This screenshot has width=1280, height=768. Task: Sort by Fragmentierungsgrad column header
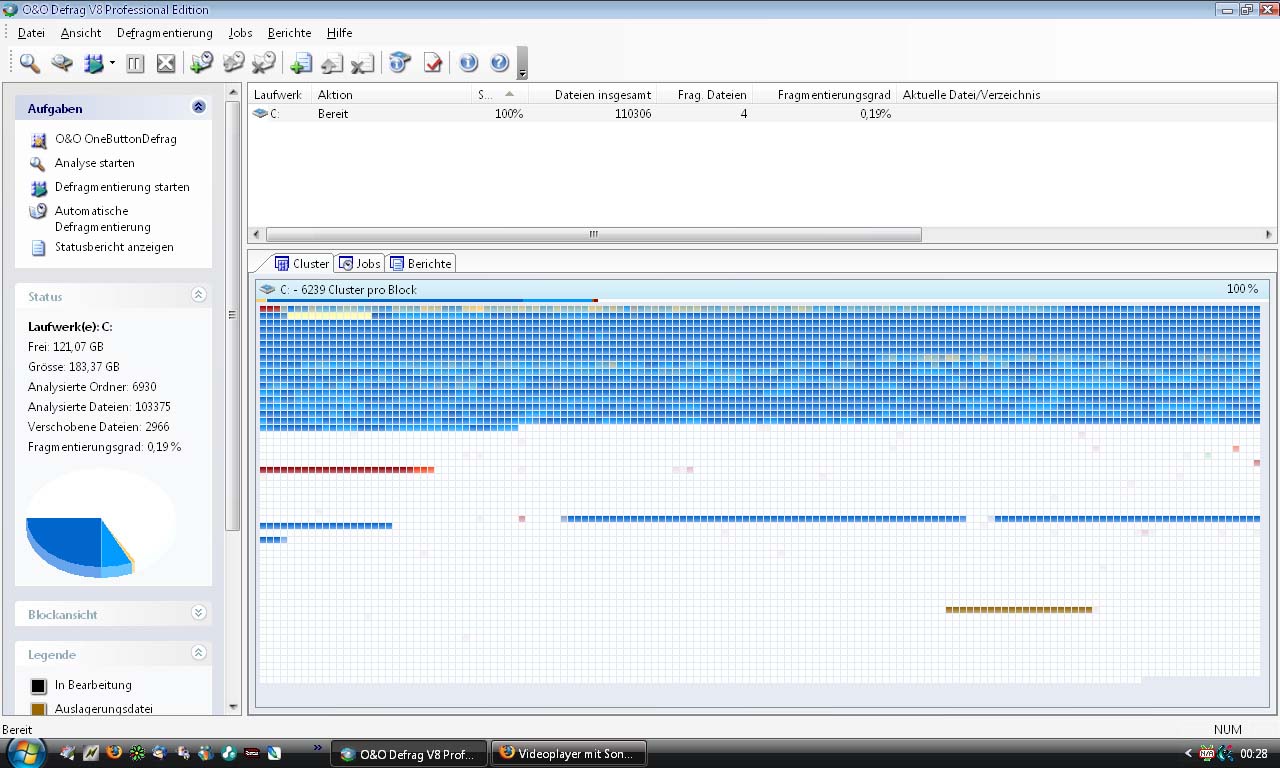click(825, 95)
